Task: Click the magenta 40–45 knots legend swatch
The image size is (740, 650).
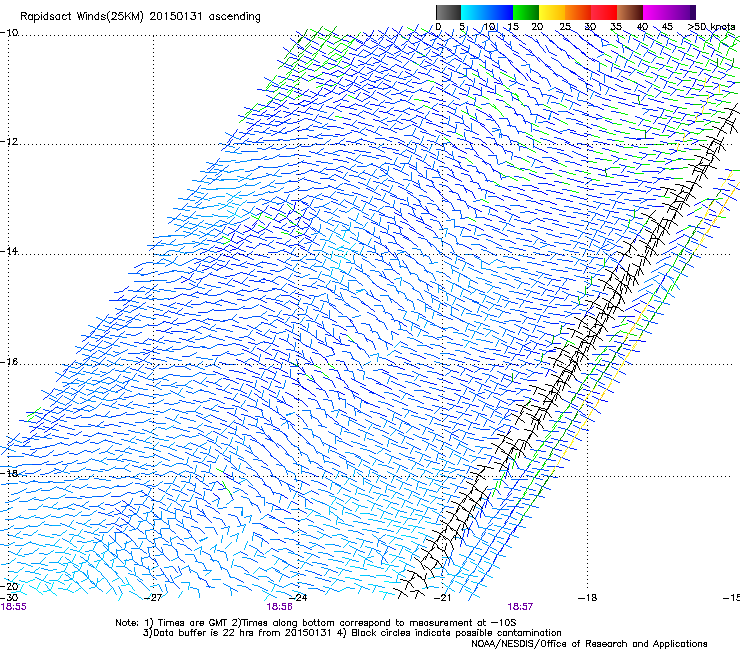Action: tap(656, 12)
